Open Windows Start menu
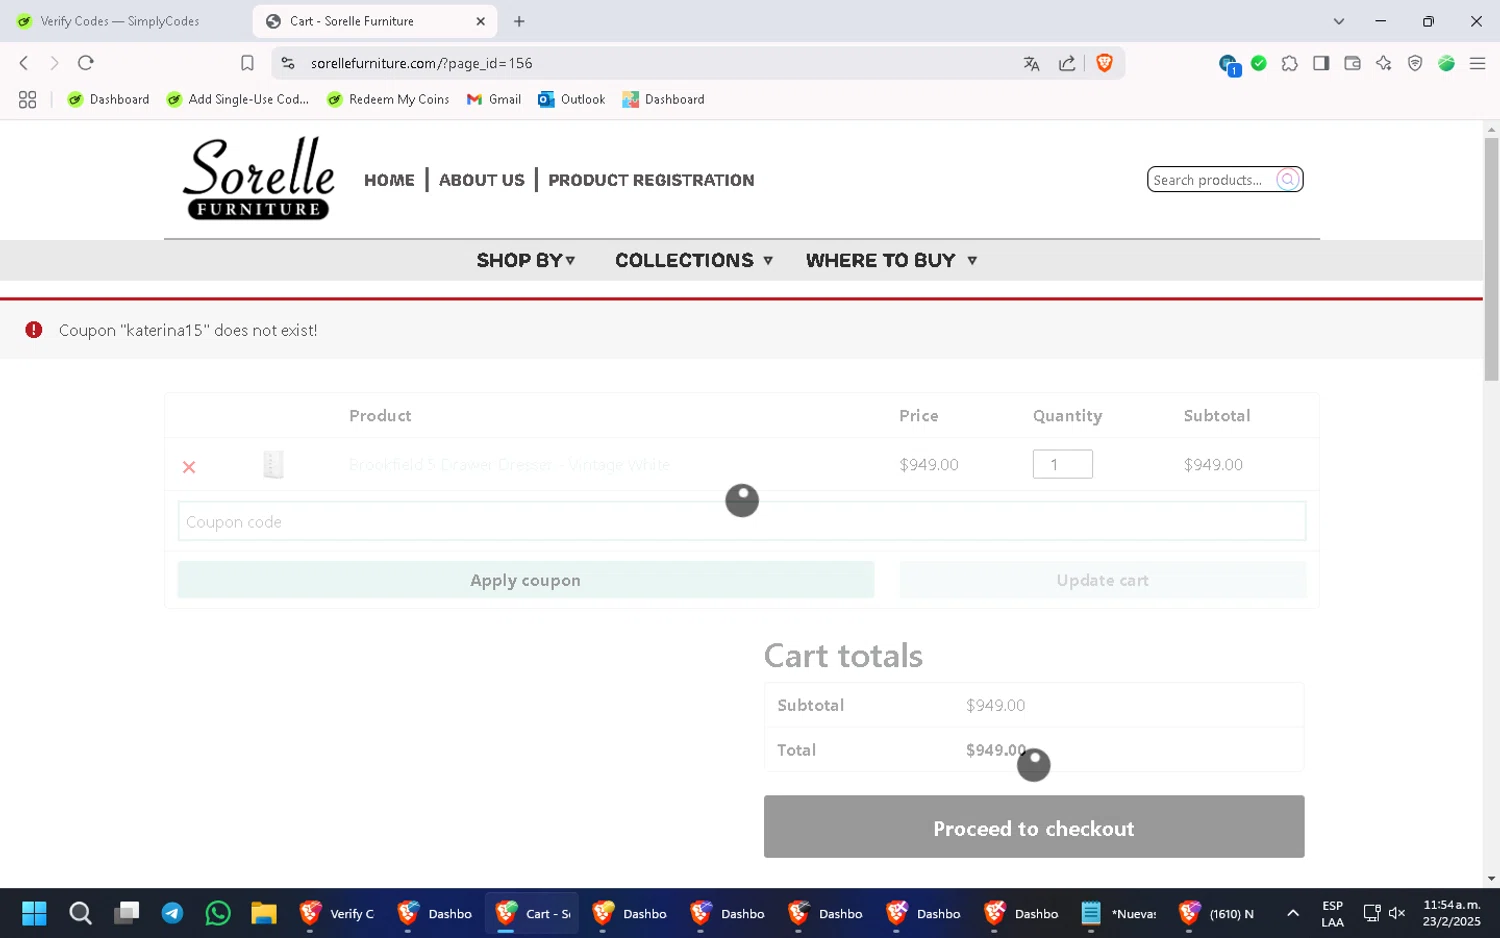 click(x=34, y=913)
